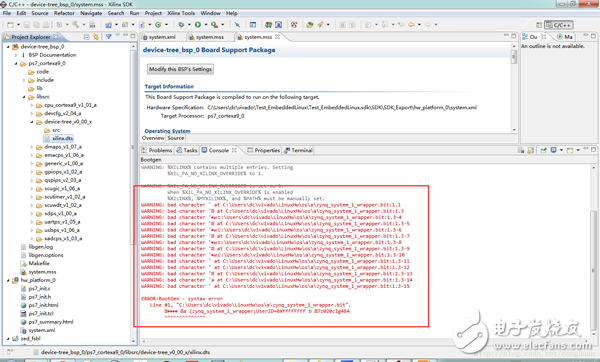Click the Open Perspective icon
The image size is (600, 362).
[x=539, y=25]
